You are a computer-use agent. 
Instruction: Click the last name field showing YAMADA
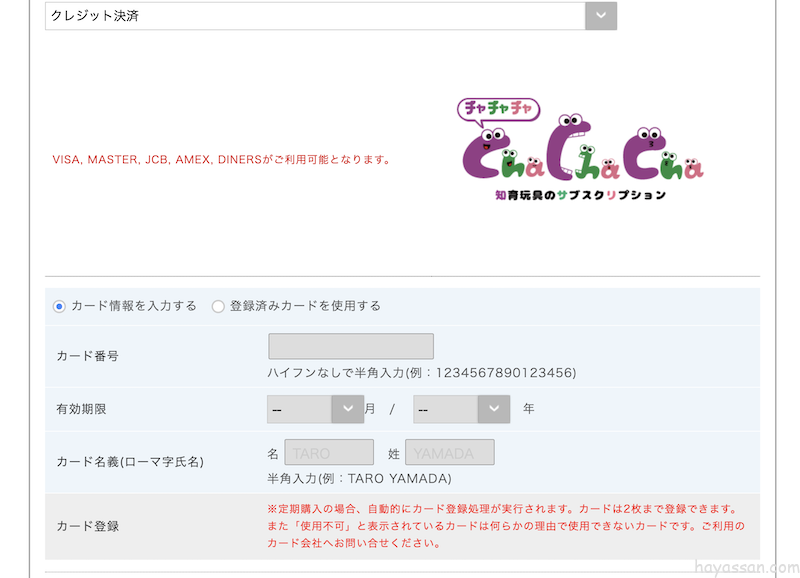tap(449, 453)
